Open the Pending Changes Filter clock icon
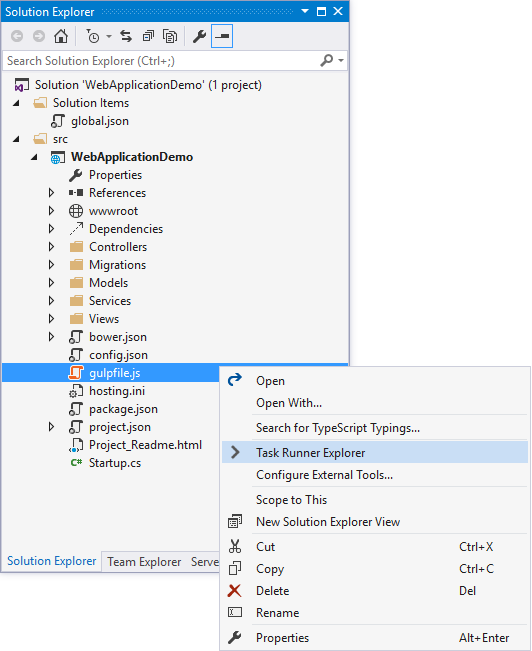 (93, 37)
